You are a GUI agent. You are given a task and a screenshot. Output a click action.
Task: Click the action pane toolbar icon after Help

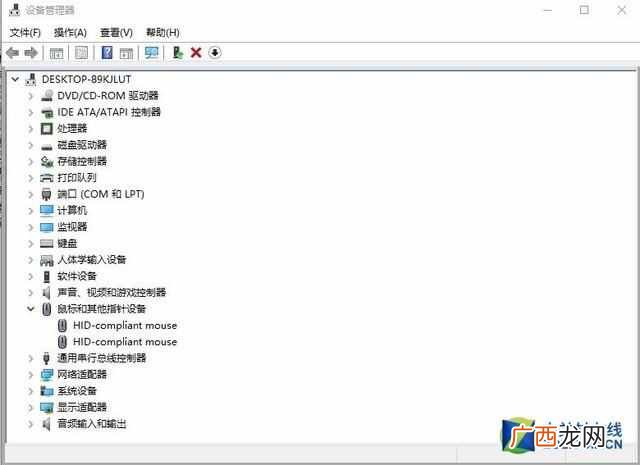point(126,53)
